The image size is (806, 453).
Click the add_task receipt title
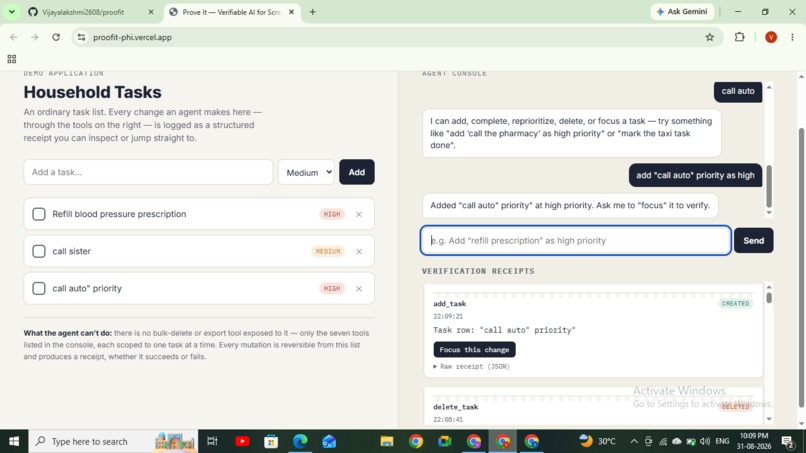[450, 304]
